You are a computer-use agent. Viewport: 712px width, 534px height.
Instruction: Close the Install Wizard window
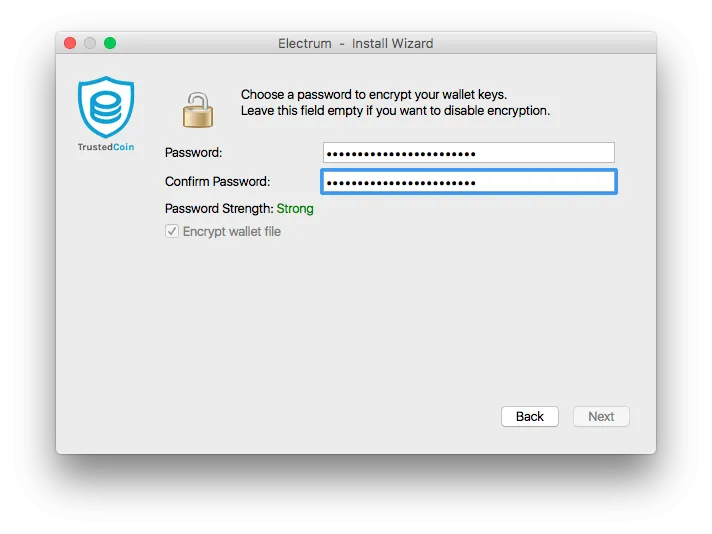tap(70, 43)
